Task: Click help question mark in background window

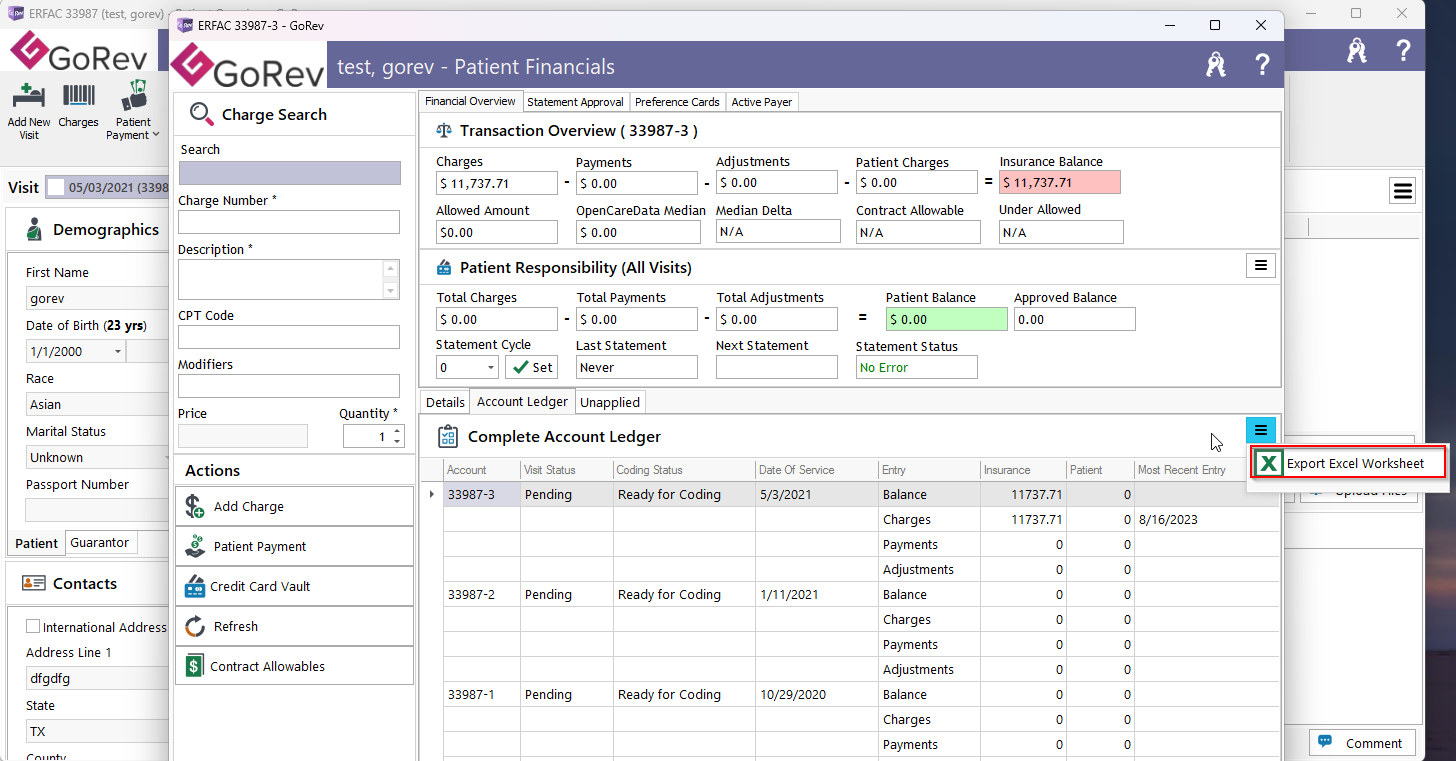Action: pyautogui.click(x=1403, y=51)
